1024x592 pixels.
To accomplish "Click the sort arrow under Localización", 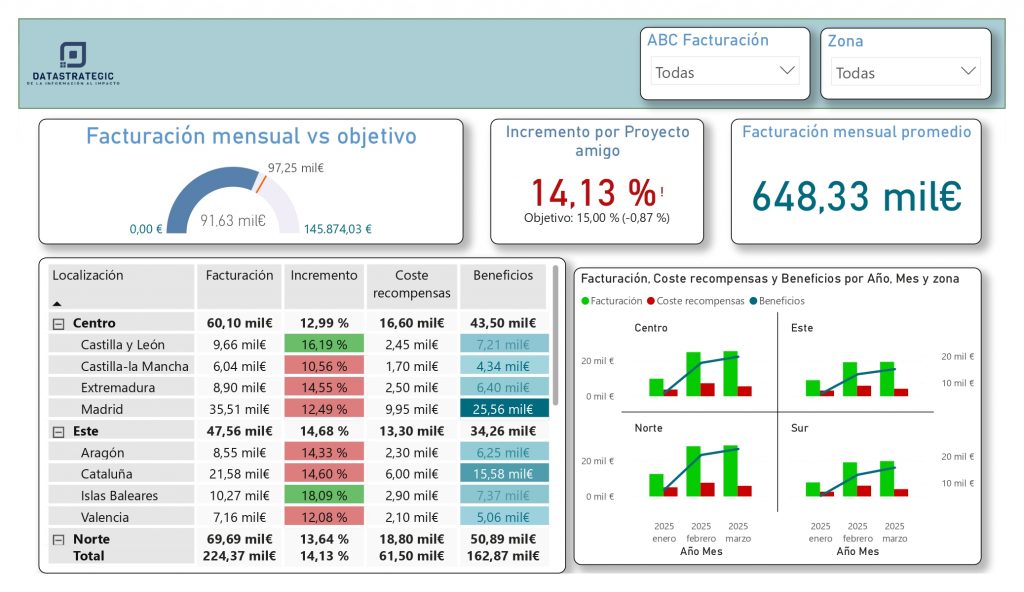I will [57, 302].
